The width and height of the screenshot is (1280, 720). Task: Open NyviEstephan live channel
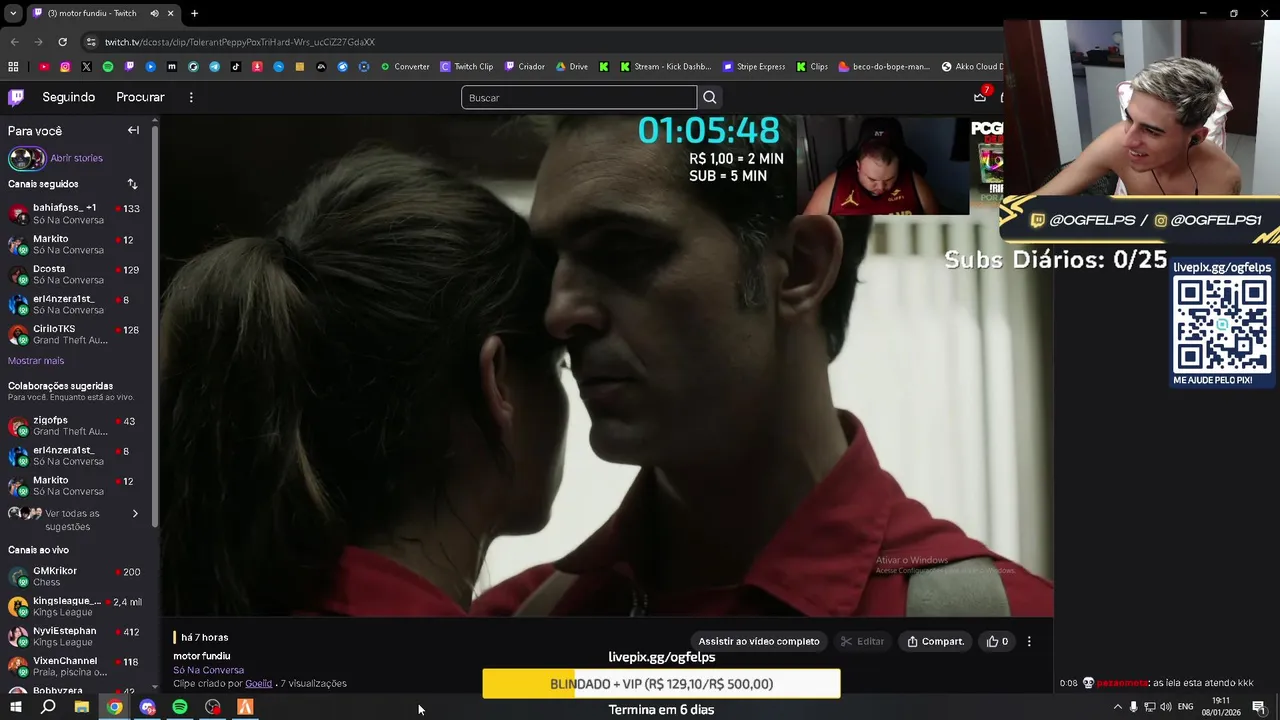[x=75, y=637]
